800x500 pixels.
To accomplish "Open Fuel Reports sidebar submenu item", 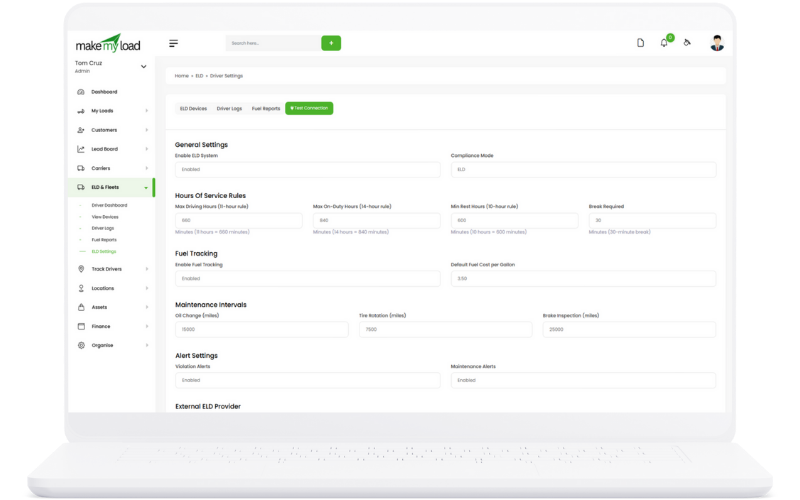I will pyautogui.click(x=104, y=240).
